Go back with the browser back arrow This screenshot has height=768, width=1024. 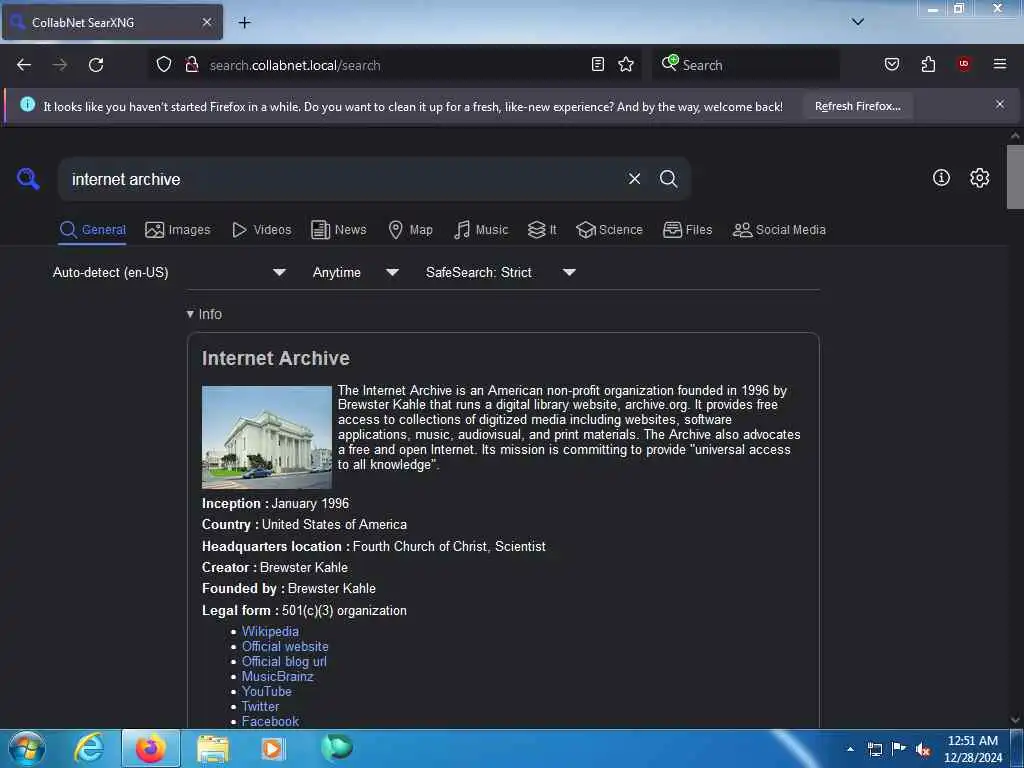click(24, 65)
